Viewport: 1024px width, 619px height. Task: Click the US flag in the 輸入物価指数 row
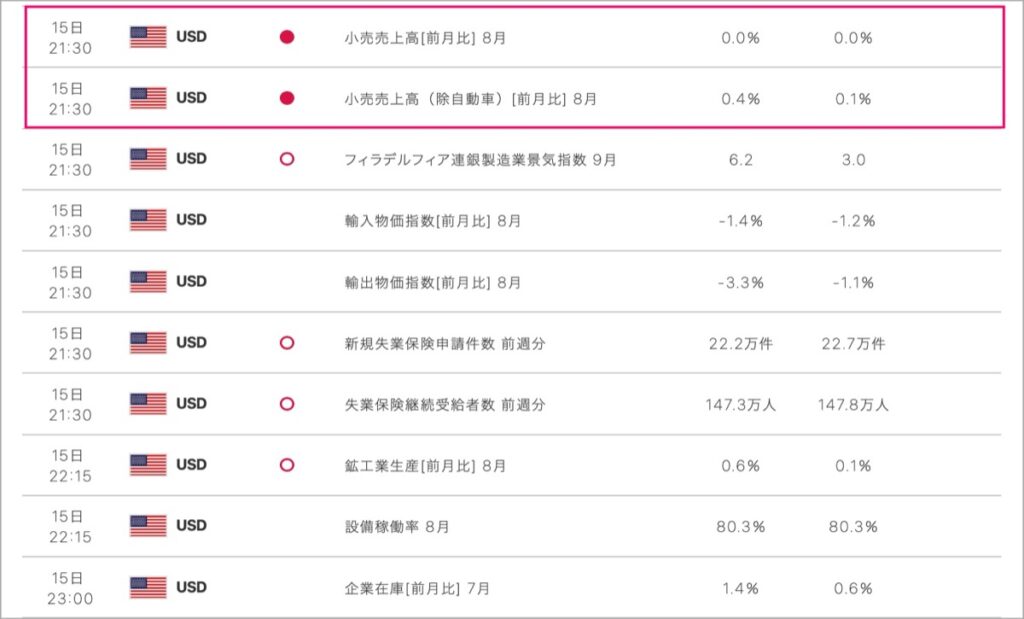[148, 220]
